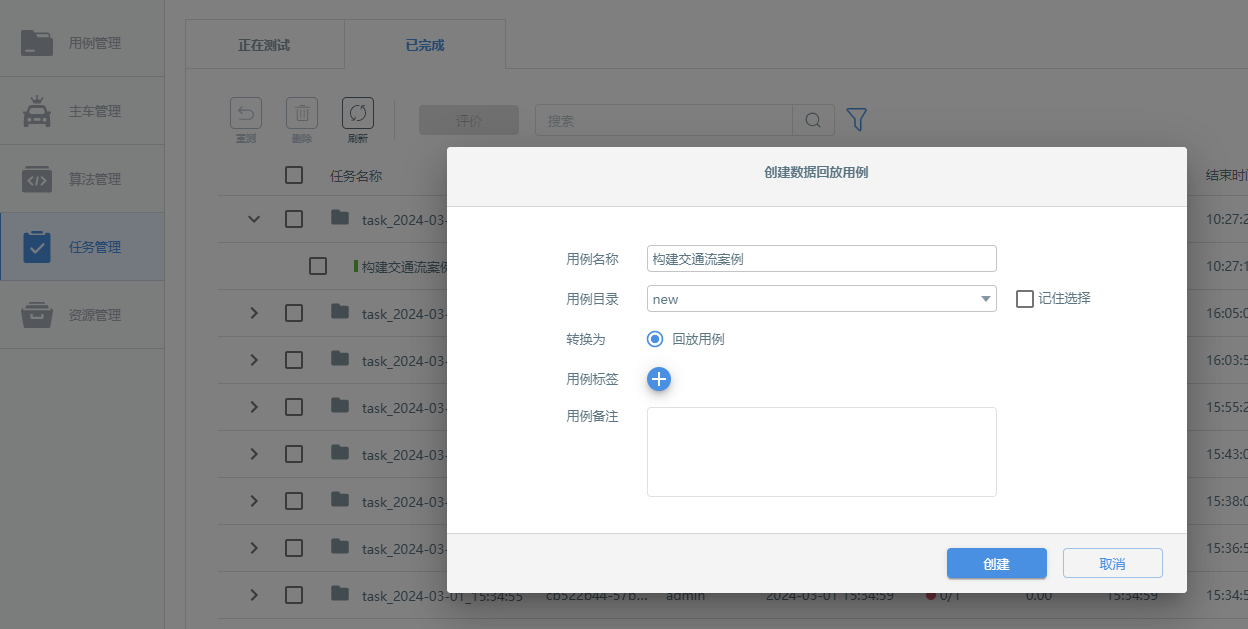Switch to the 已完成 tab
The image size is (1248, 629).
425,45
